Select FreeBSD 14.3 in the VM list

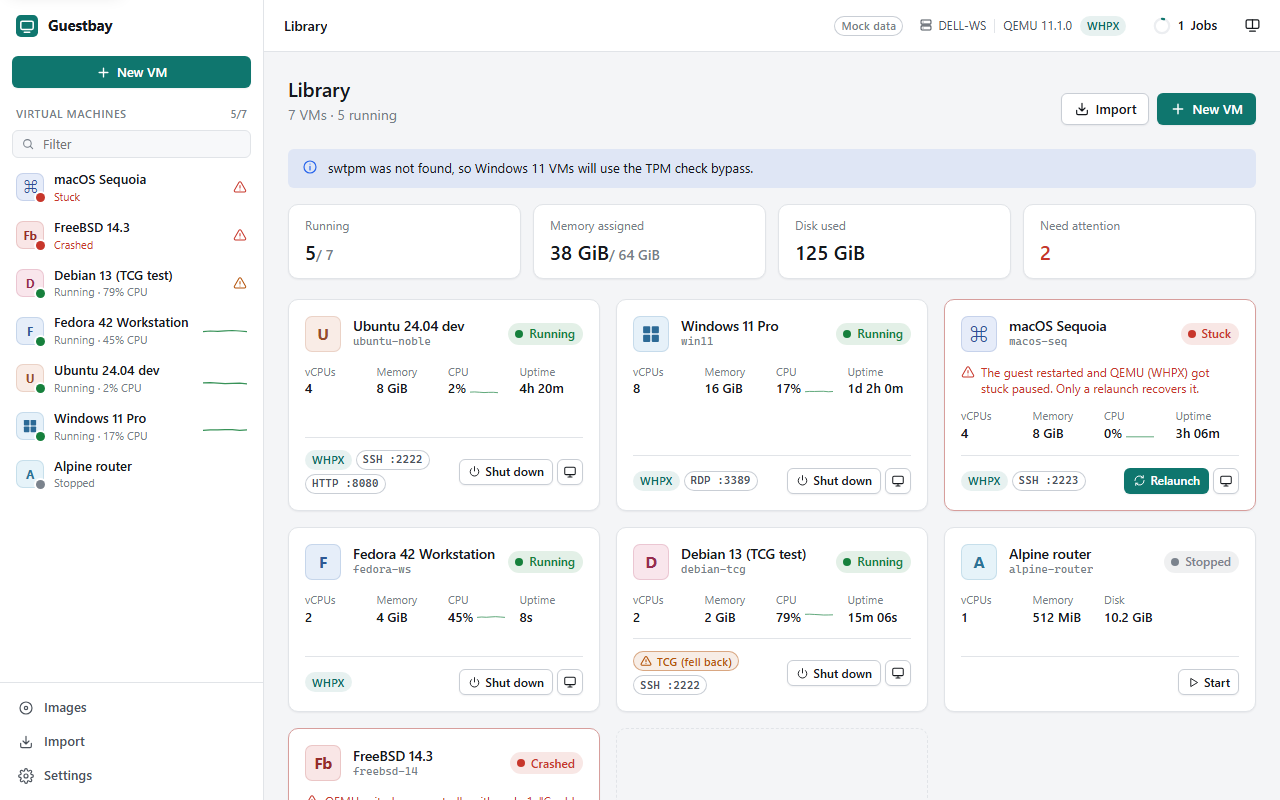tap(131, 235)
